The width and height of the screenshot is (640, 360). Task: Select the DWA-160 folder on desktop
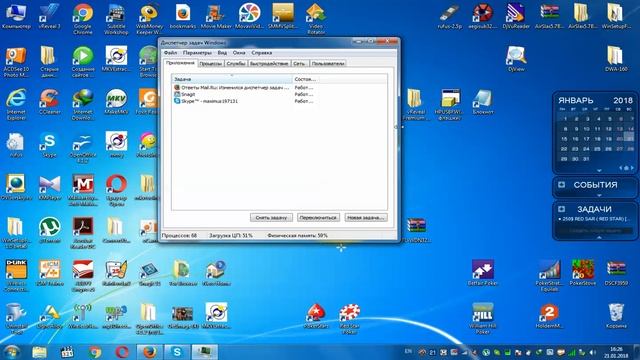[616, 60]
